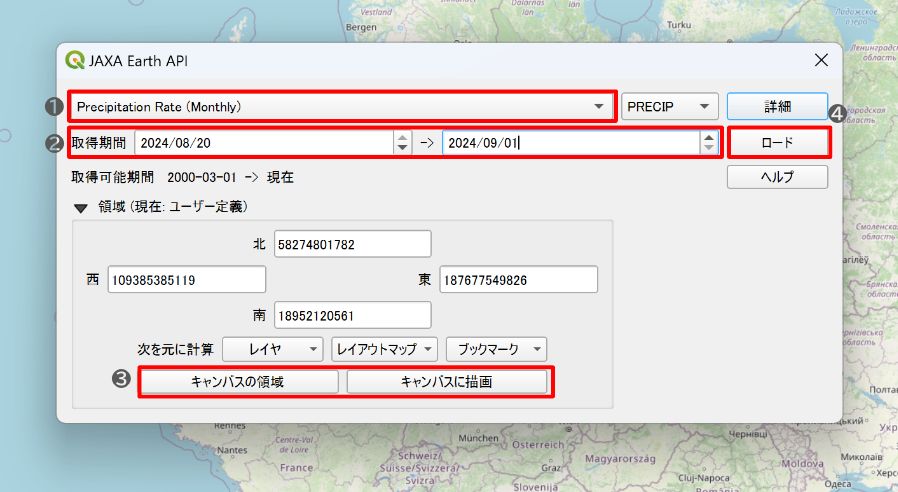This screenshot has height=492, width=898.
Task: Open the レイアウトマップ layout map dropdown
Action: [x=384, y=349]
